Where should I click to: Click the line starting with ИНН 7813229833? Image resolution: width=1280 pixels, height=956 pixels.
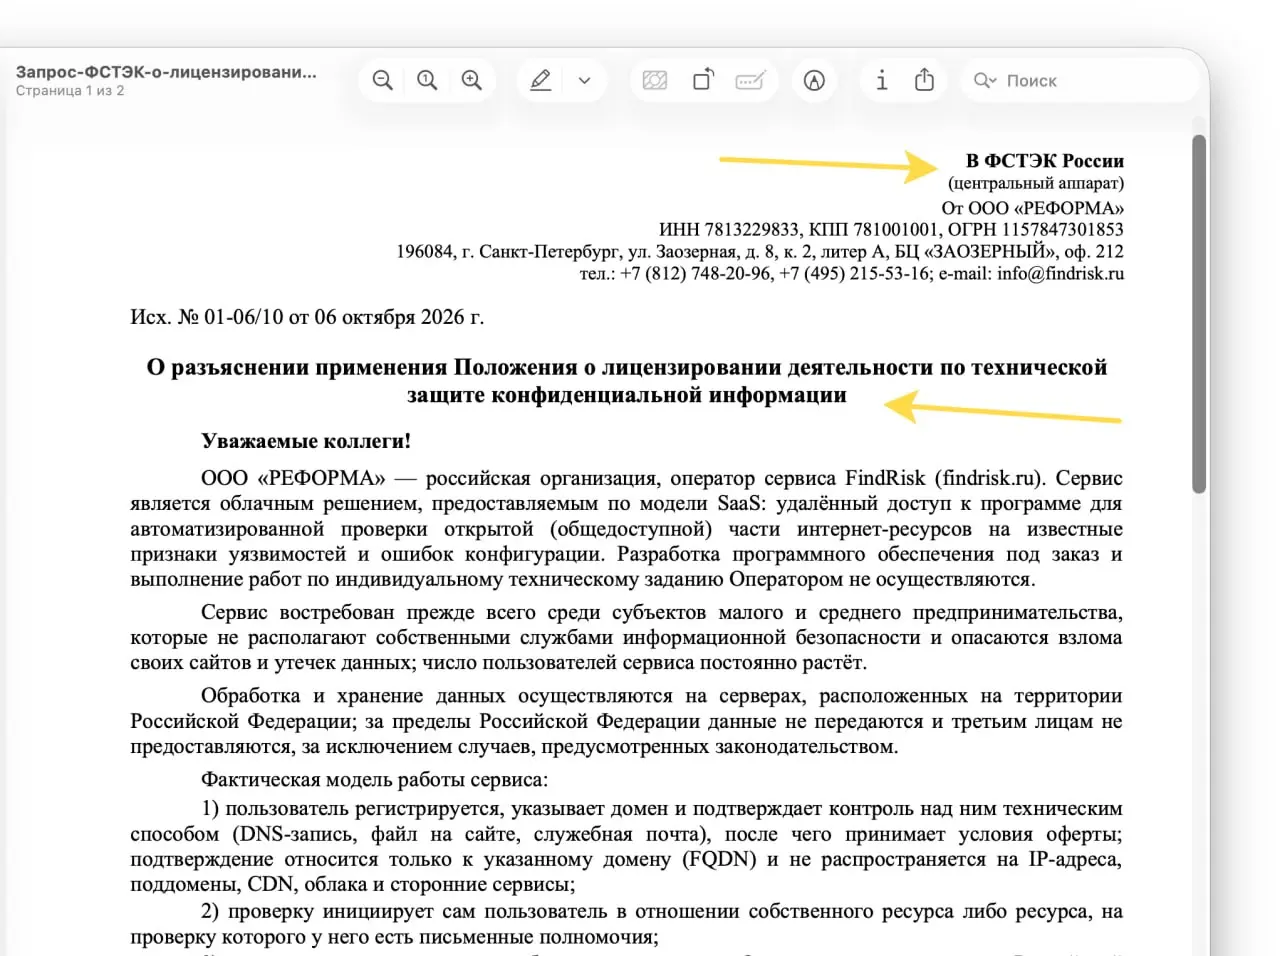[x=891, y=229]
